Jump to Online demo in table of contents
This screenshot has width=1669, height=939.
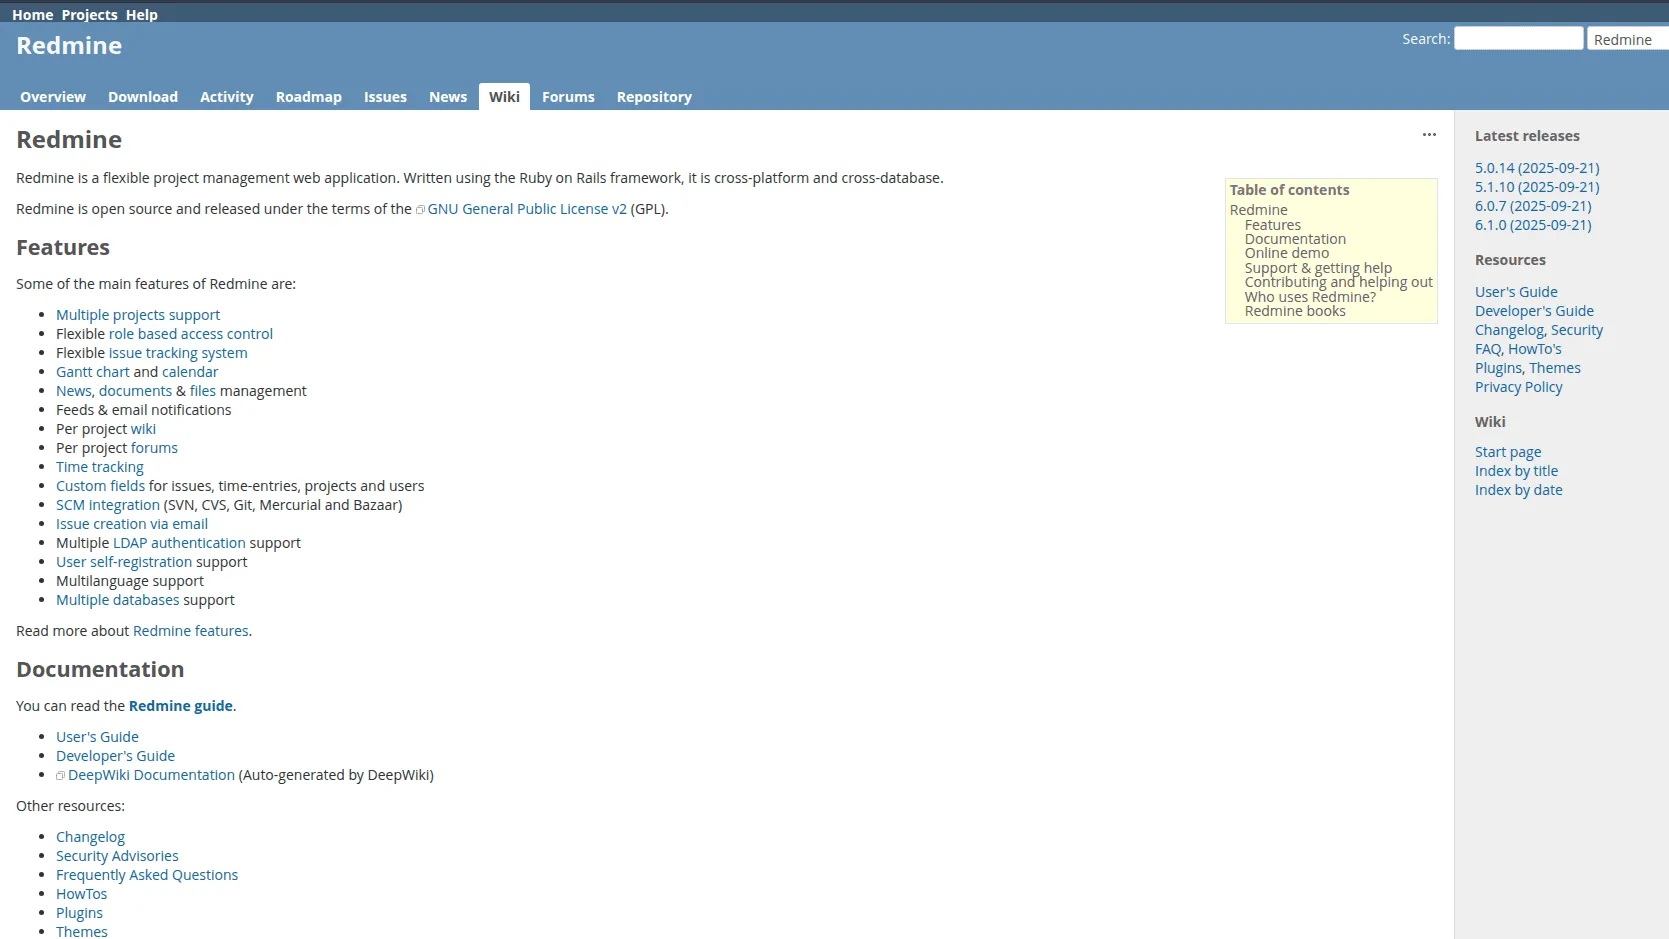[x=1286, y=252]
